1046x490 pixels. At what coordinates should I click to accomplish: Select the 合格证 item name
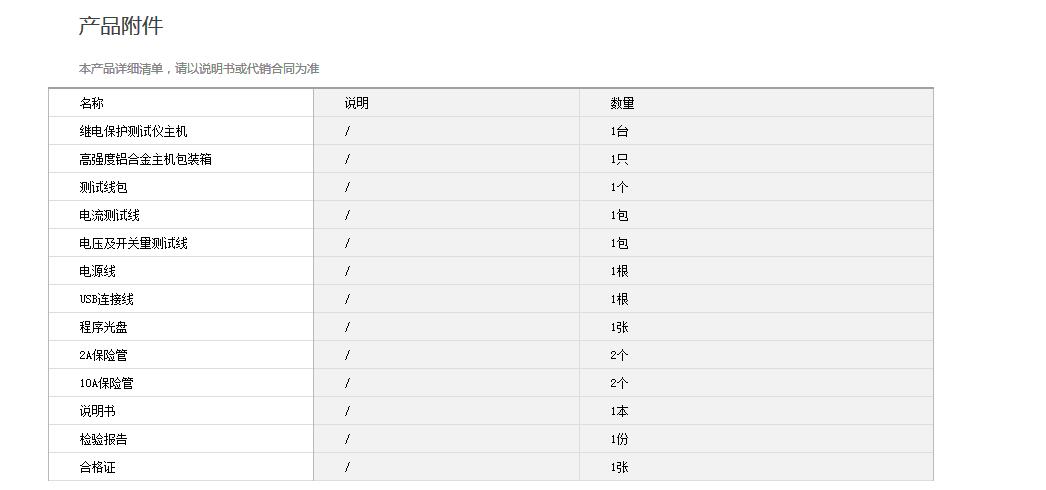[x=98, y=467]
